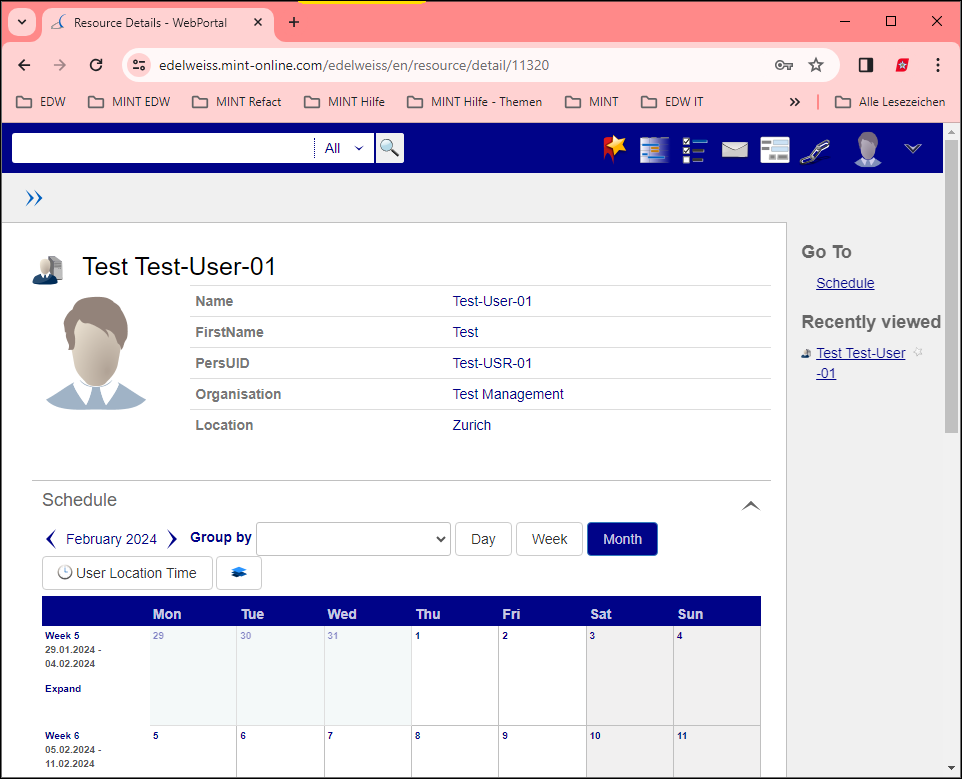Viewport: 962px width, 779px height.
Task: Expand the header user menu chevron
Action: tap(913, 148)
